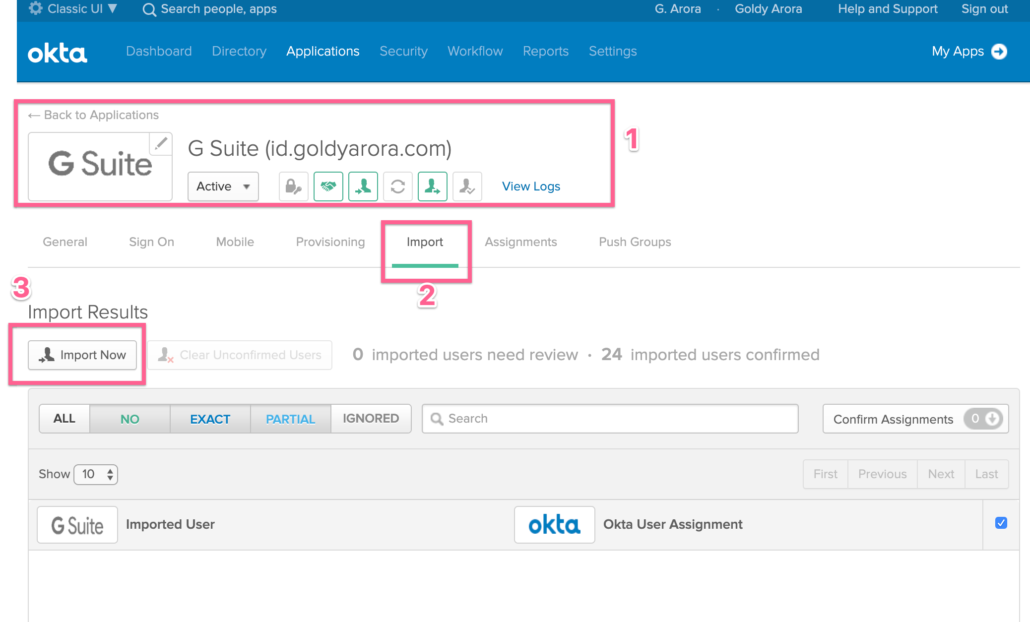Open the Reports menu
The width and height of the screenshot is (1030, 622).
[545, 51]
